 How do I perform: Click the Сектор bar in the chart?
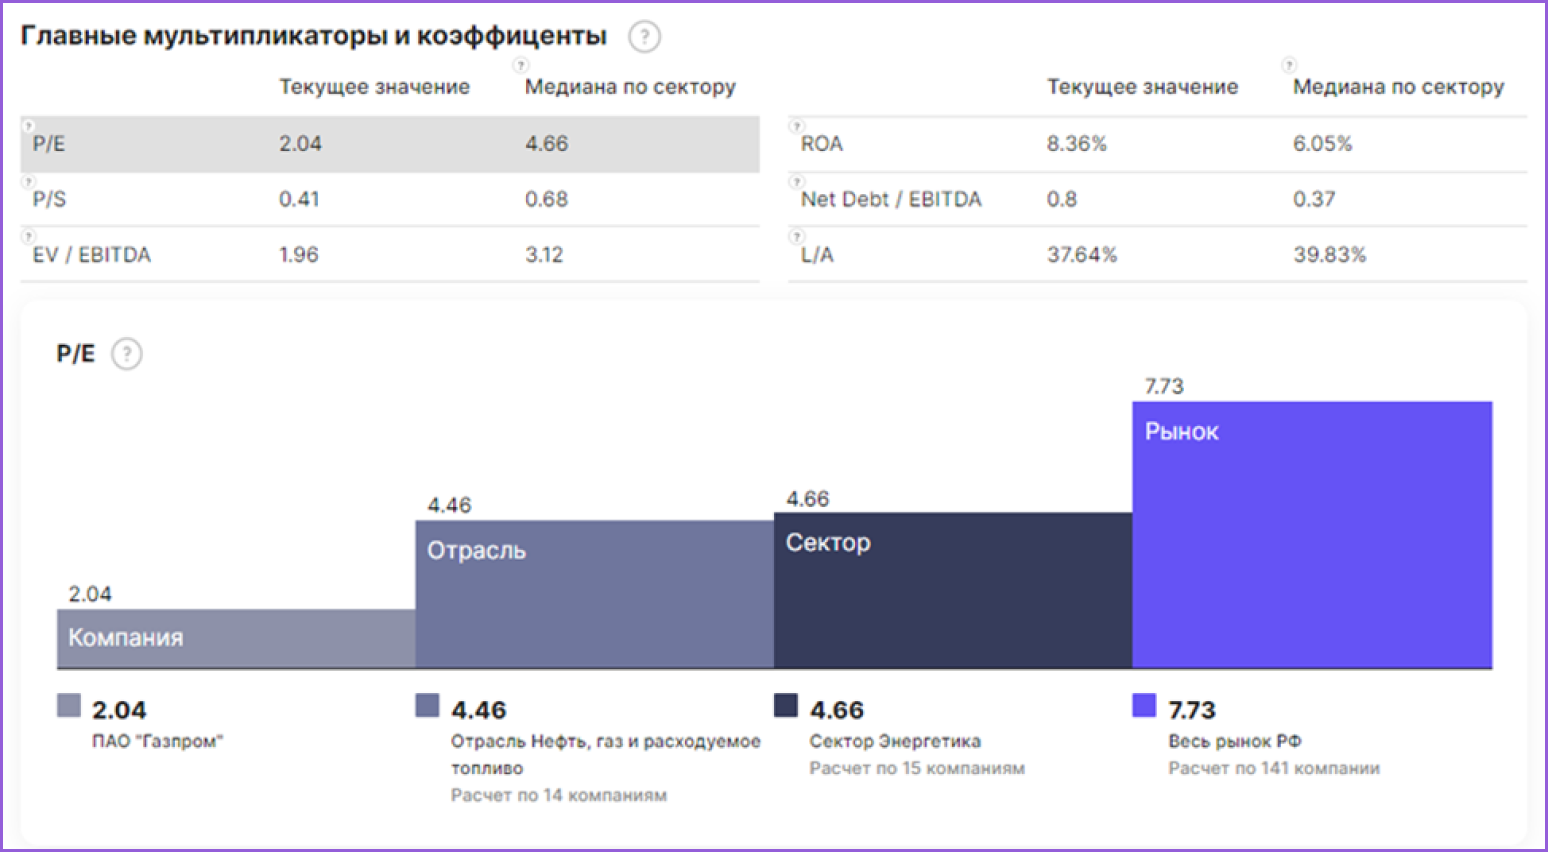tap(953, 590)
